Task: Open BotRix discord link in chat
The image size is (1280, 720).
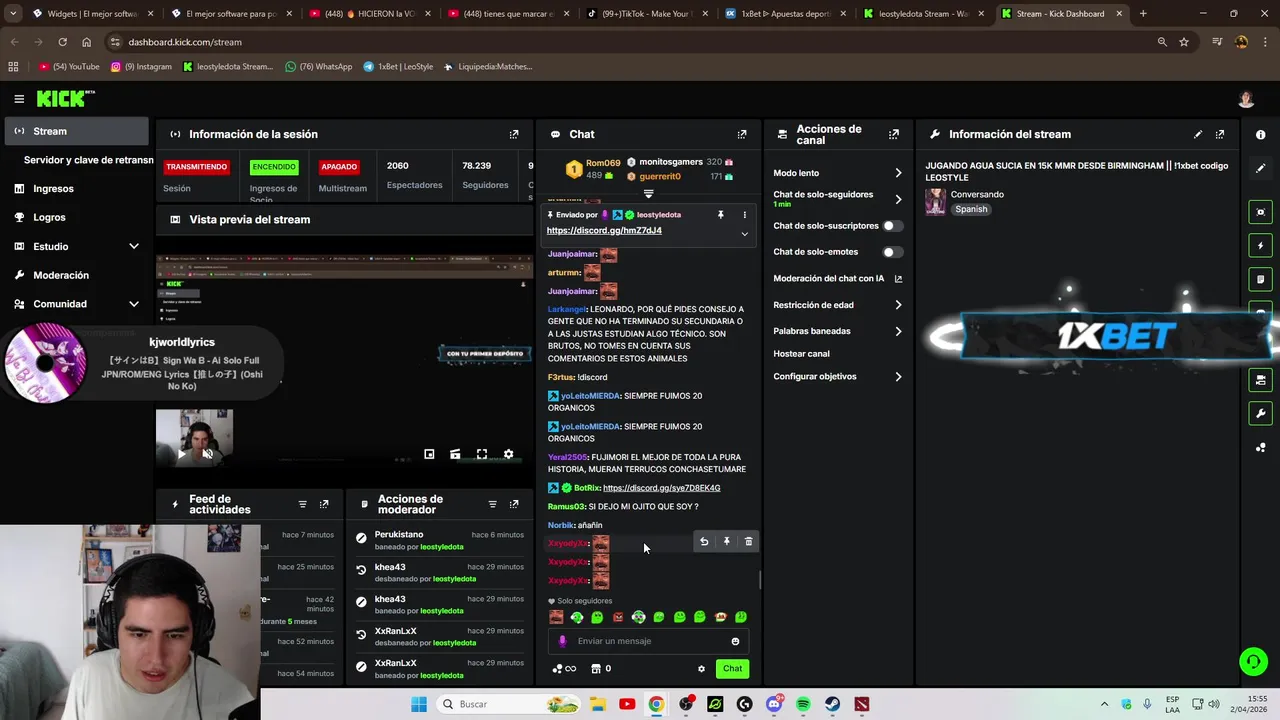Action: coord(661,488)
